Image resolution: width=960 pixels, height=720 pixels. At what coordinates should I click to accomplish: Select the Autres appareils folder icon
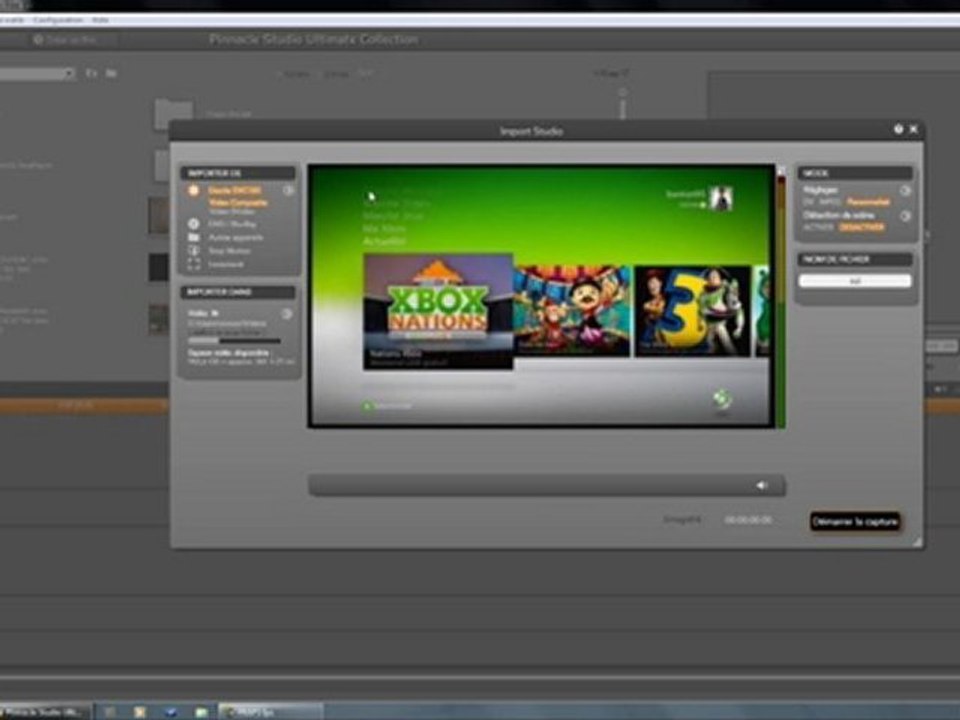(193, 238)
